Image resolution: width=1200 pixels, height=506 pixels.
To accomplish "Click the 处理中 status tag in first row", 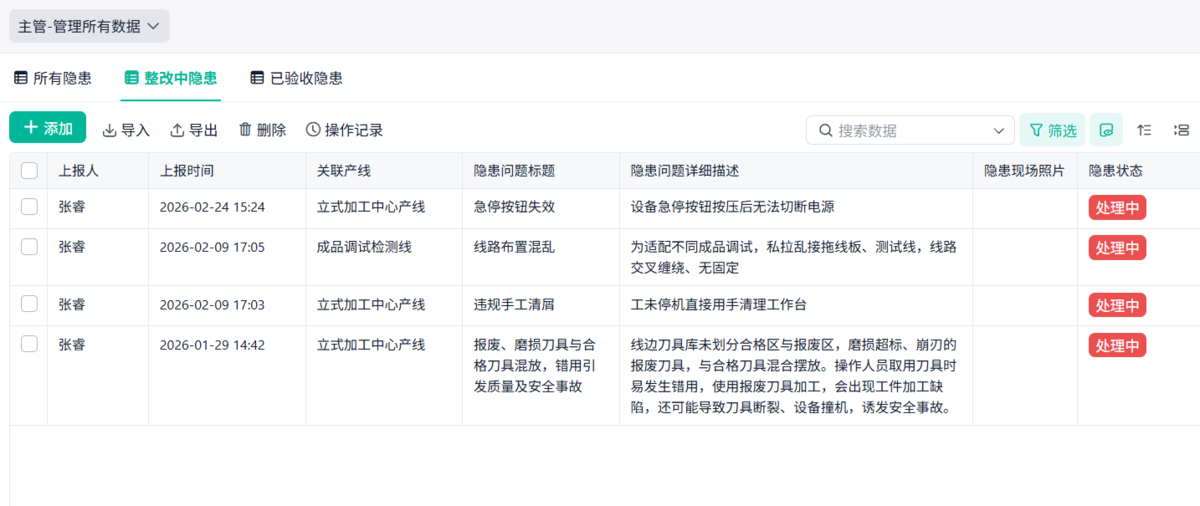I will (x=1117, y=208).
